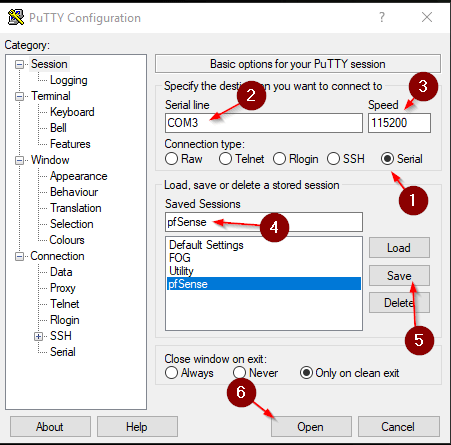Image resolution: width=451 pixels, height=445 pixels.
Task: Open the Connection category
Action: click(57, 256)
